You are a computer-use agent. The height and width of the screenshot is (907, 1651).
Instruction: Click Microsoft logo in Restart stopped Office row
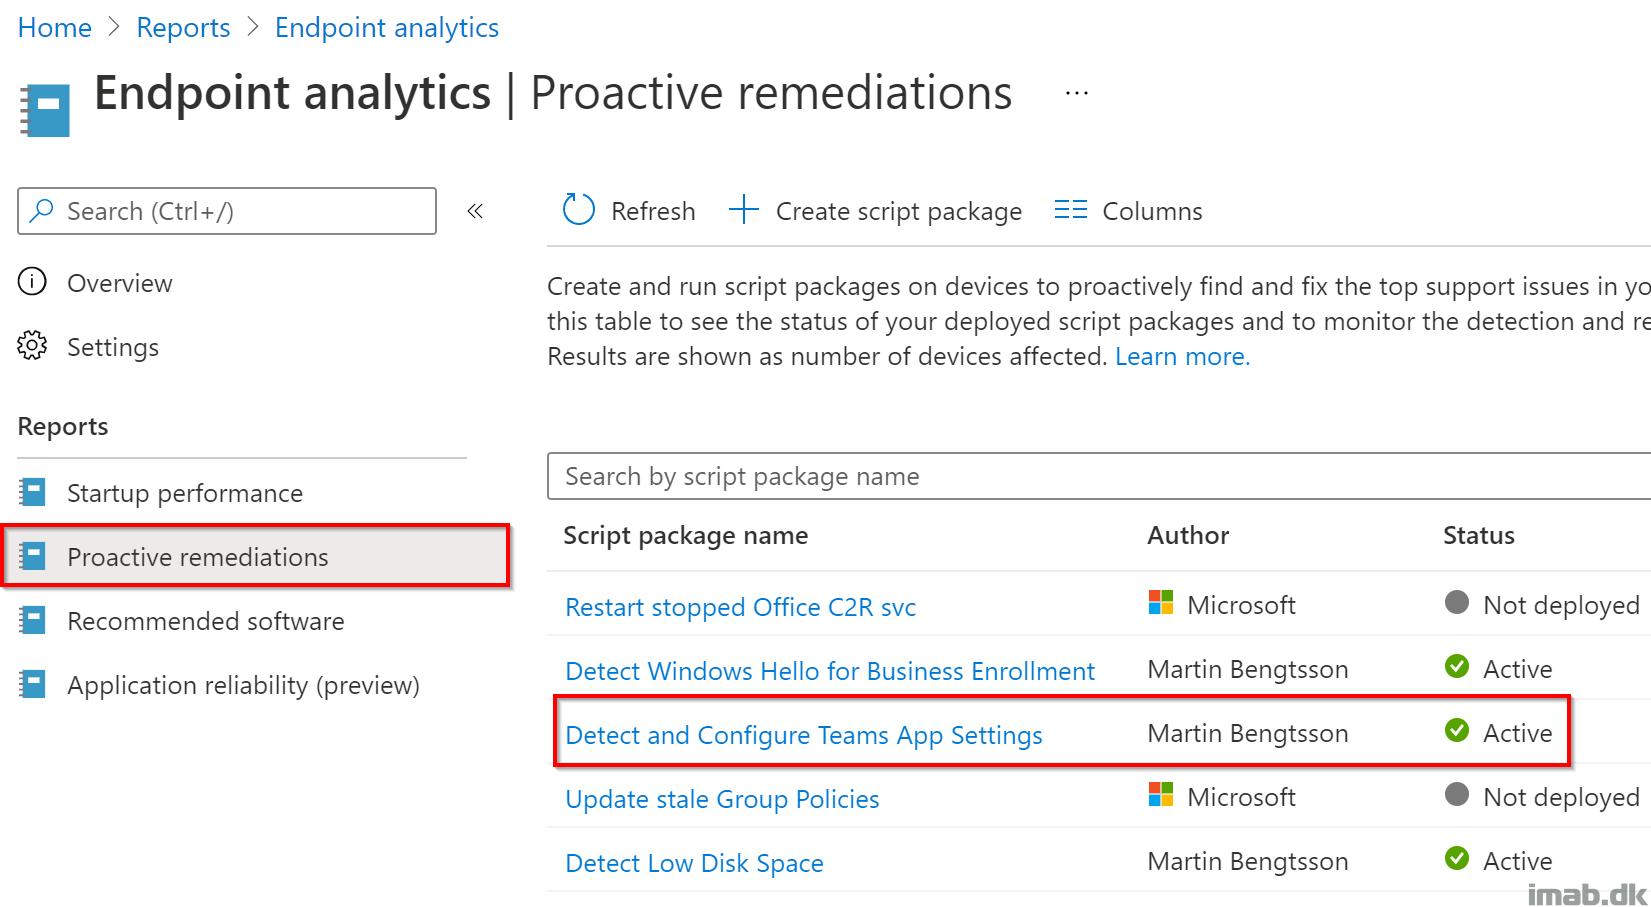coord(1161,603)
